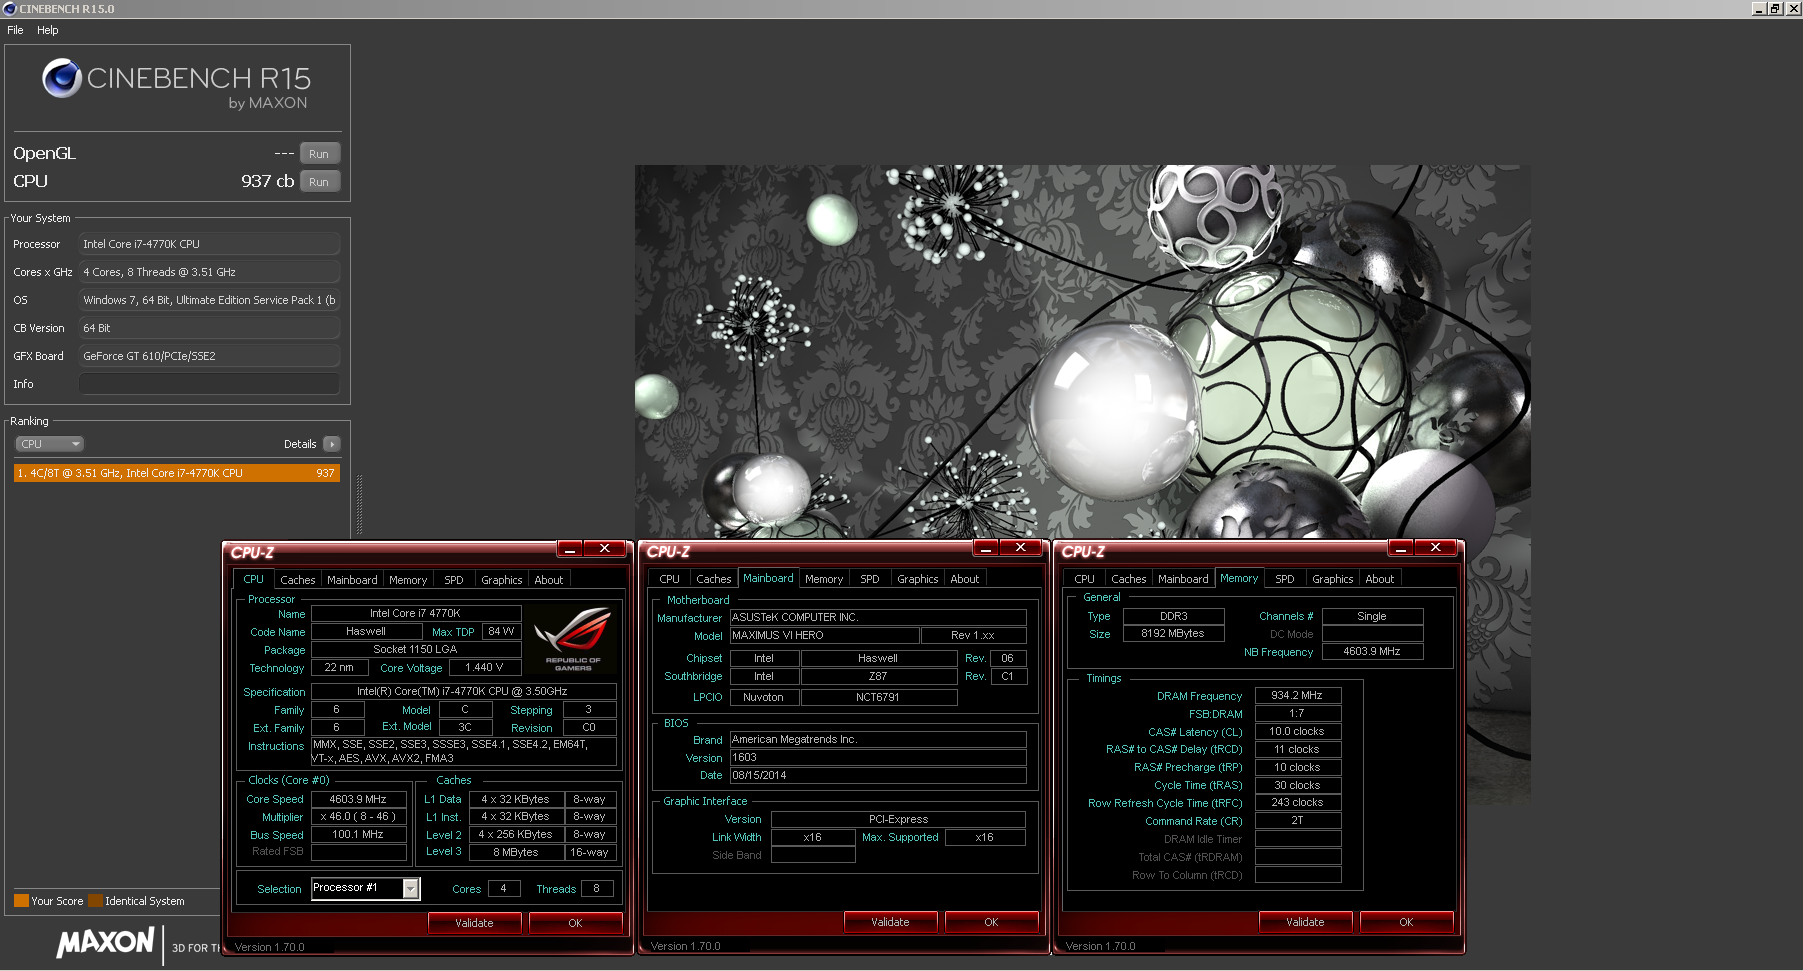Viewport: 1803px width, 971px height.
Task: Open SPD tab in Memory CPU-Z window
Action: click(1285, 579)
